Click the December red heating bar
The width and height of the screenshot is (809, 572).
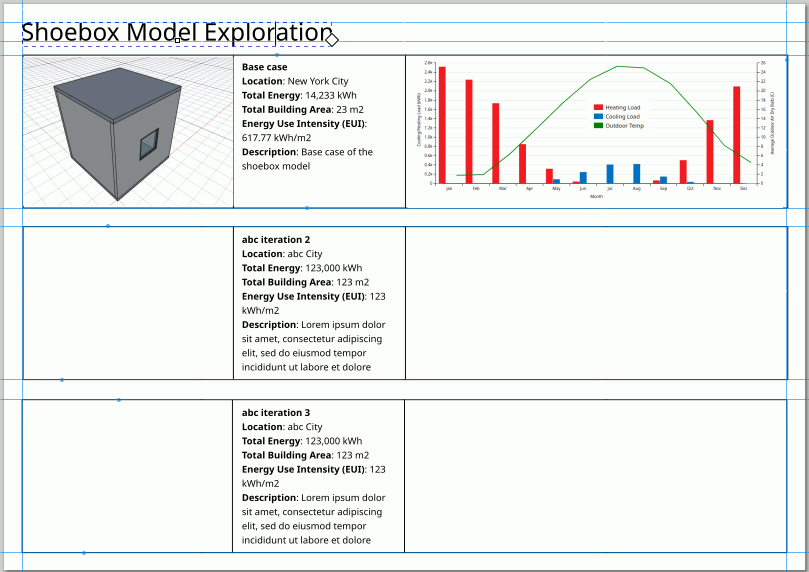[x=737, y=135]
